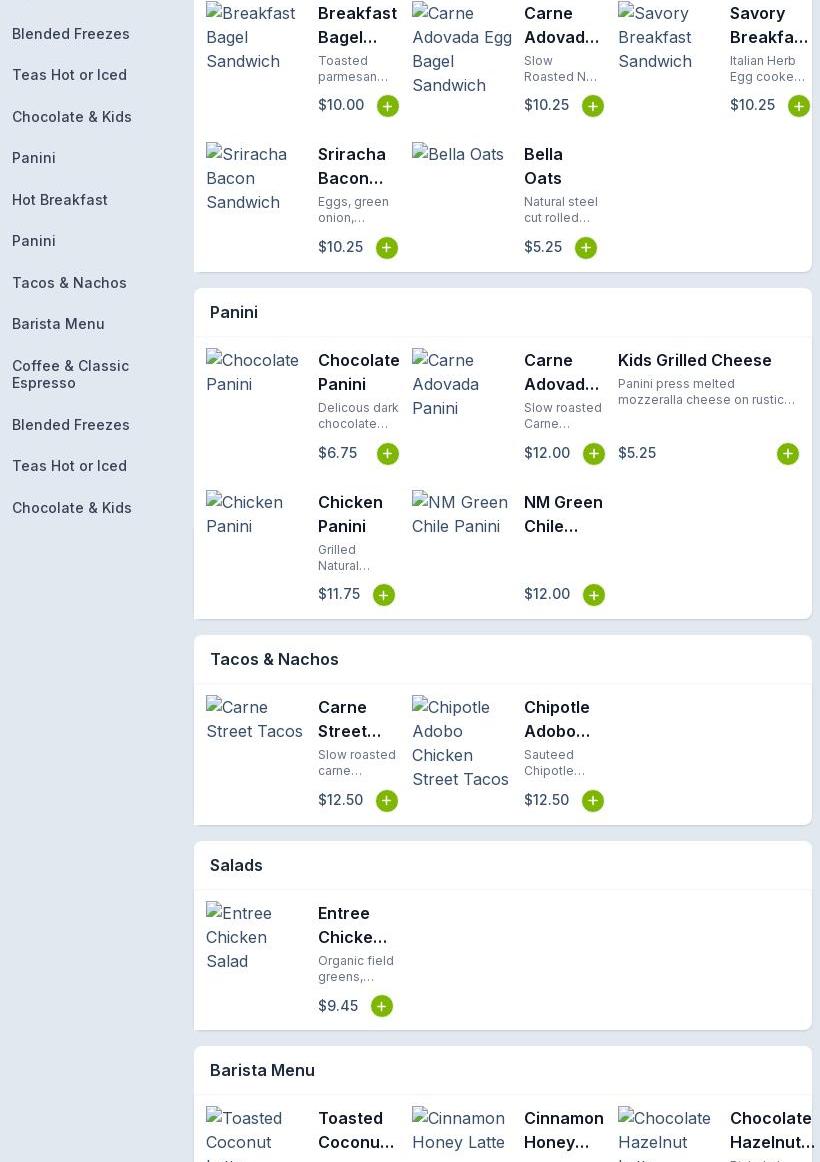Add Sriracha Bacon Sandwich with plus icon
This screenshot has width=820, height=1162.
(x=387, y=248)
